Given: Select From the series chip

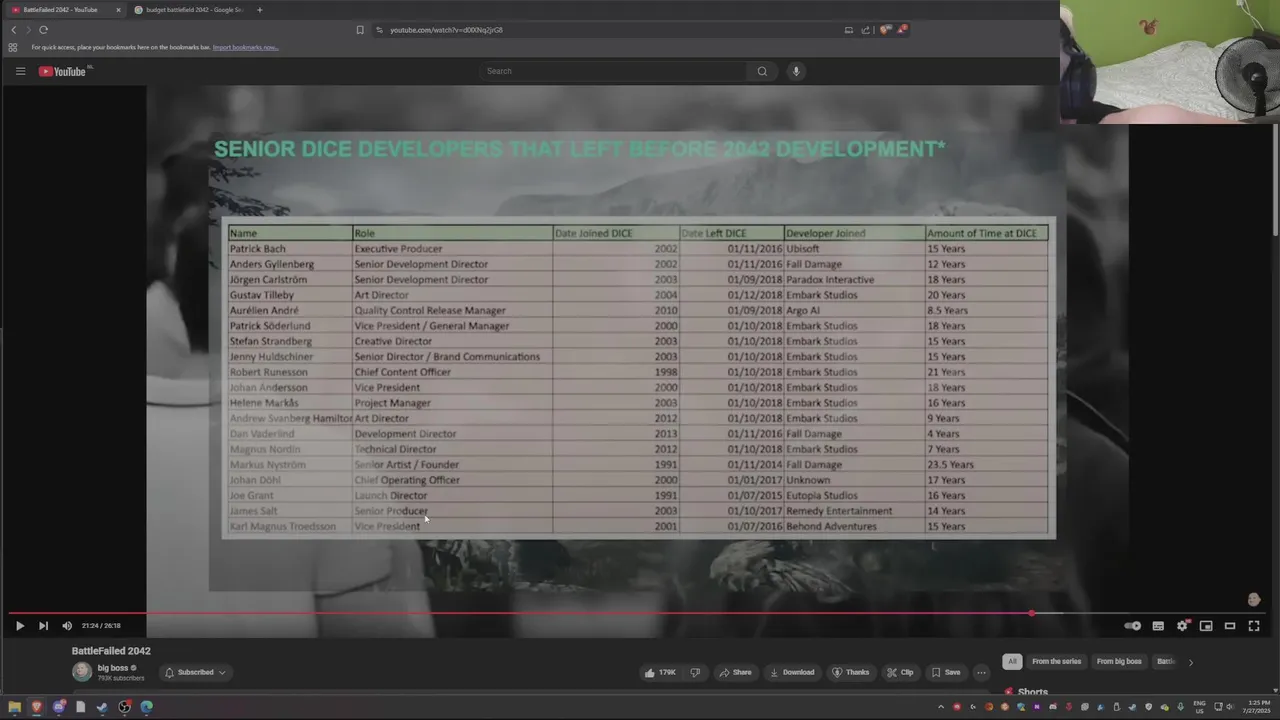Looking at the screenshot, I should [x=1057, y=662].
